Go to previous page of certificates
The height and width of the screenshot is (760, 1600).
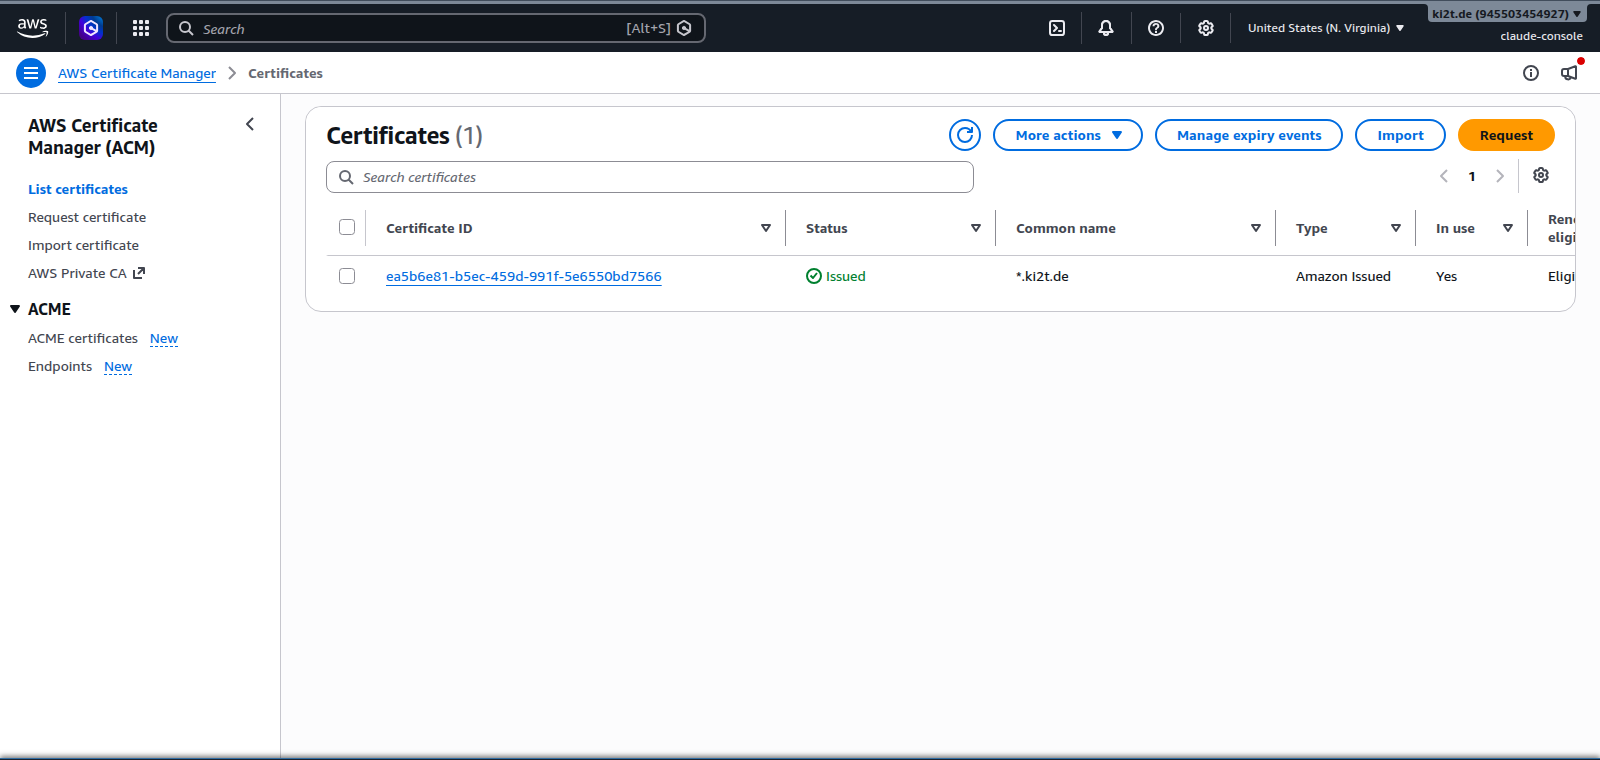click(x=1444, y=176)
